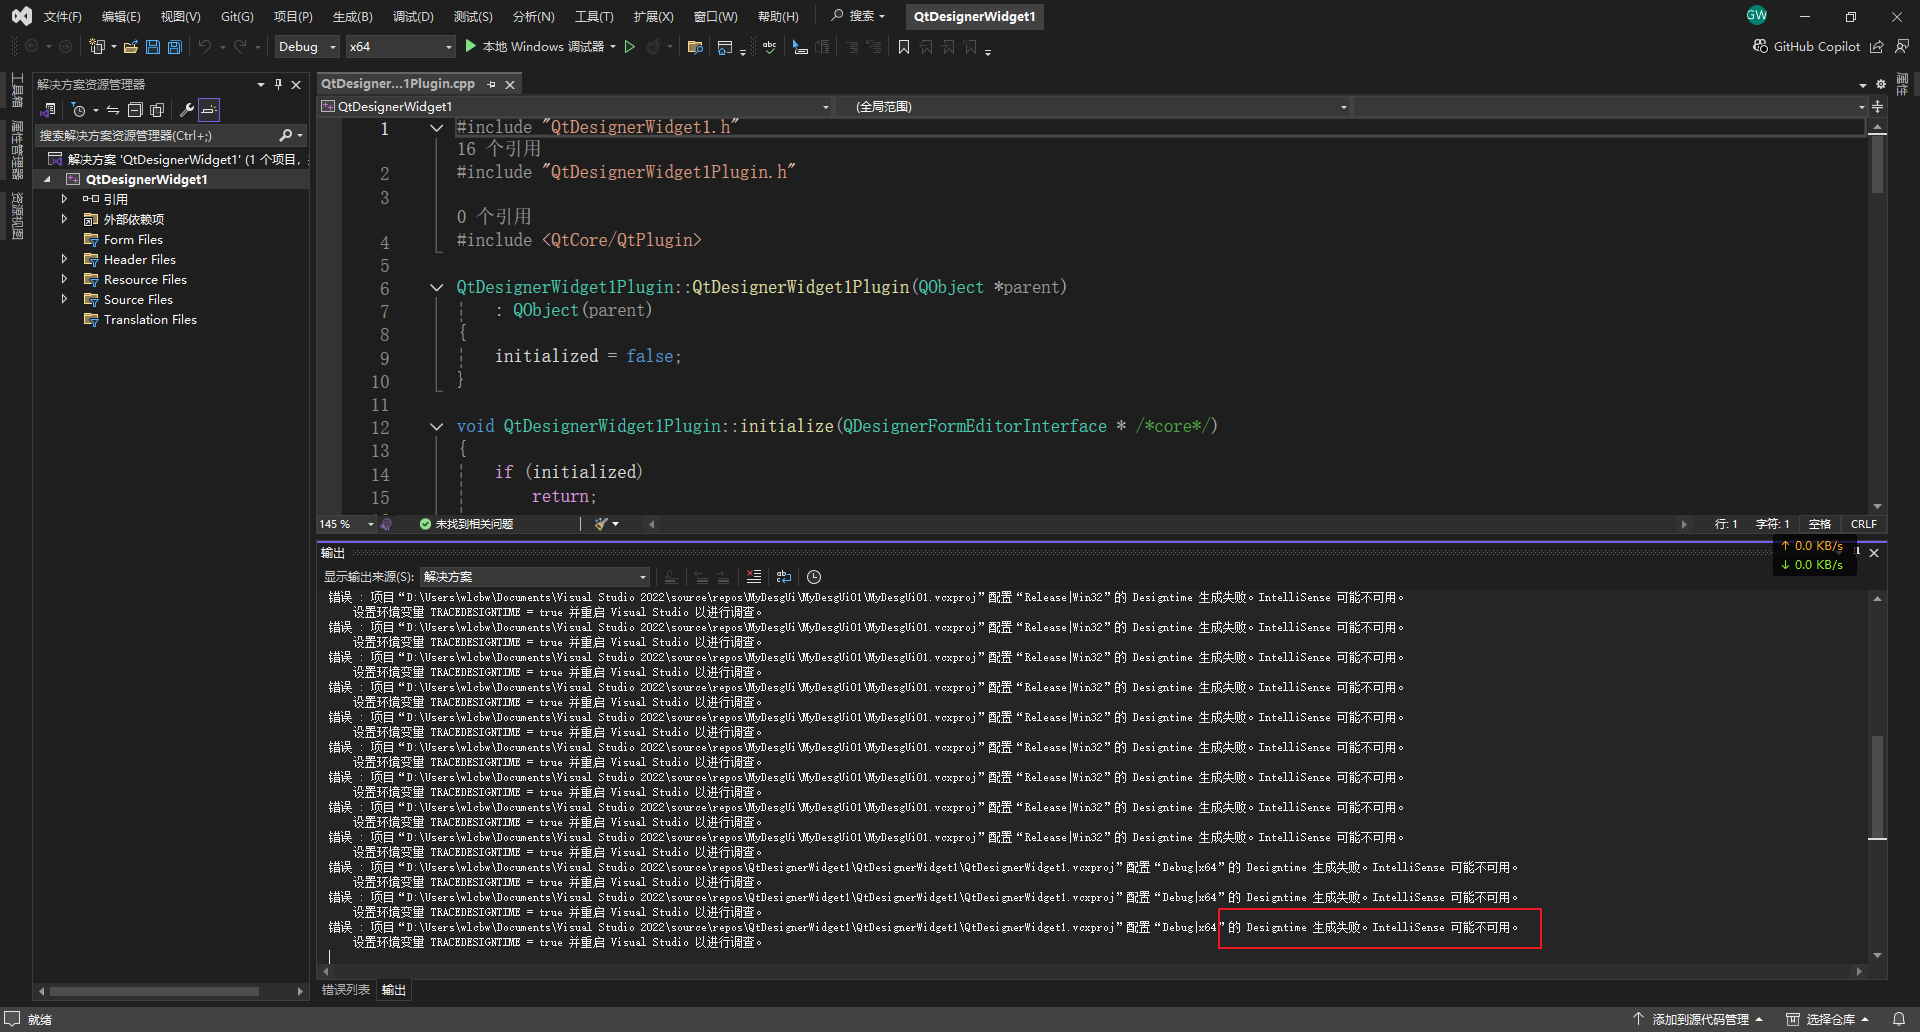Click the code cleanup broom icon

pos(601,524)
